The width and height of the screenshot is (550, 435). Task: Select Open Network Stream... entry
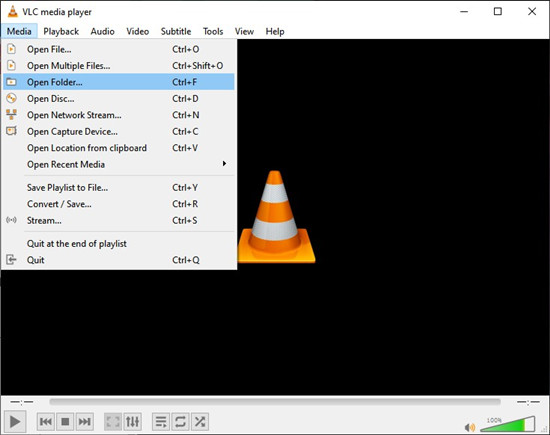pos(119,115)
